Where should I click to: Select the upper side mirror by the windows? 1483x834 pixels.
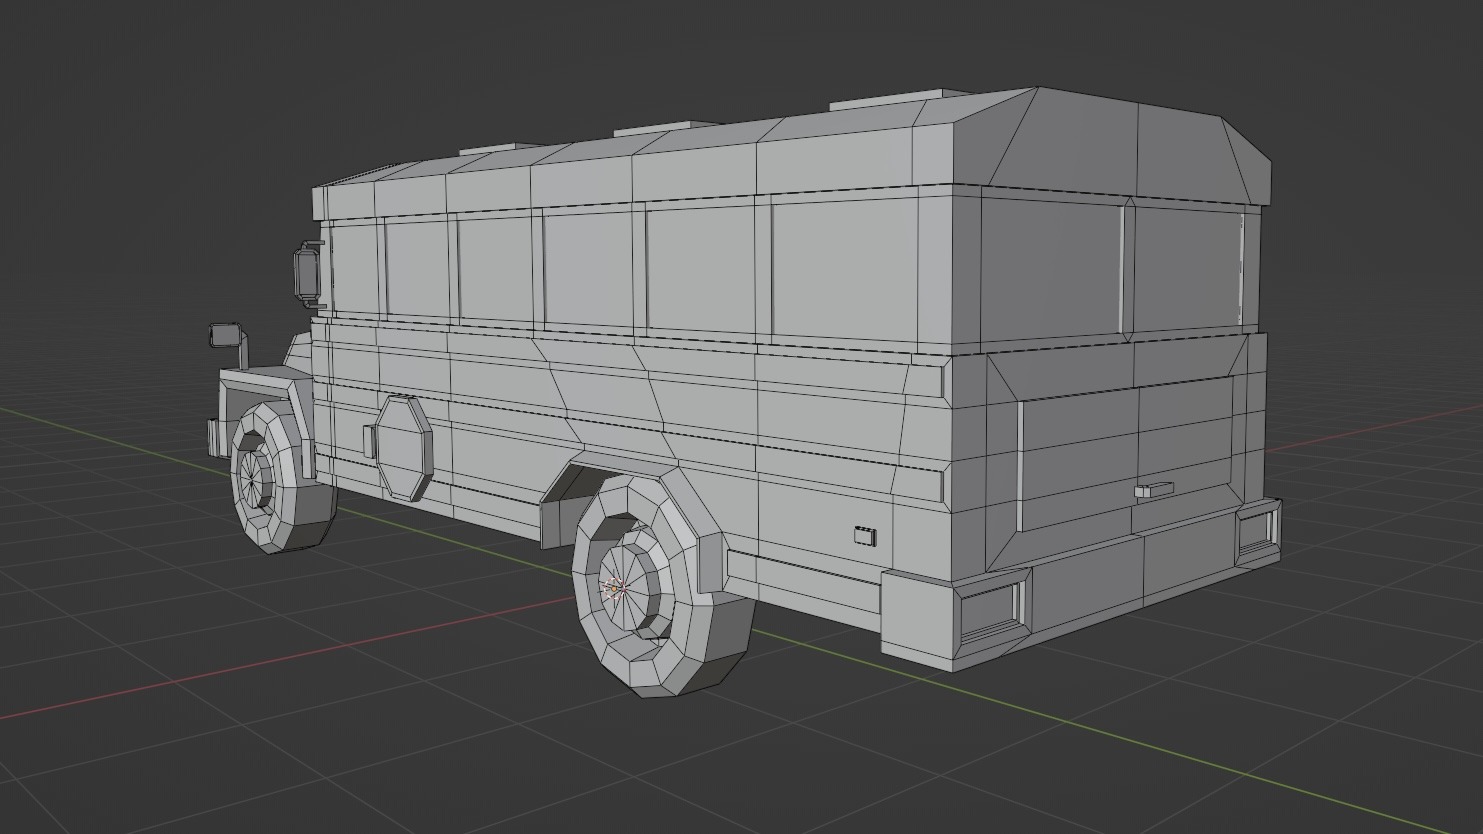(x=309, y=273)
